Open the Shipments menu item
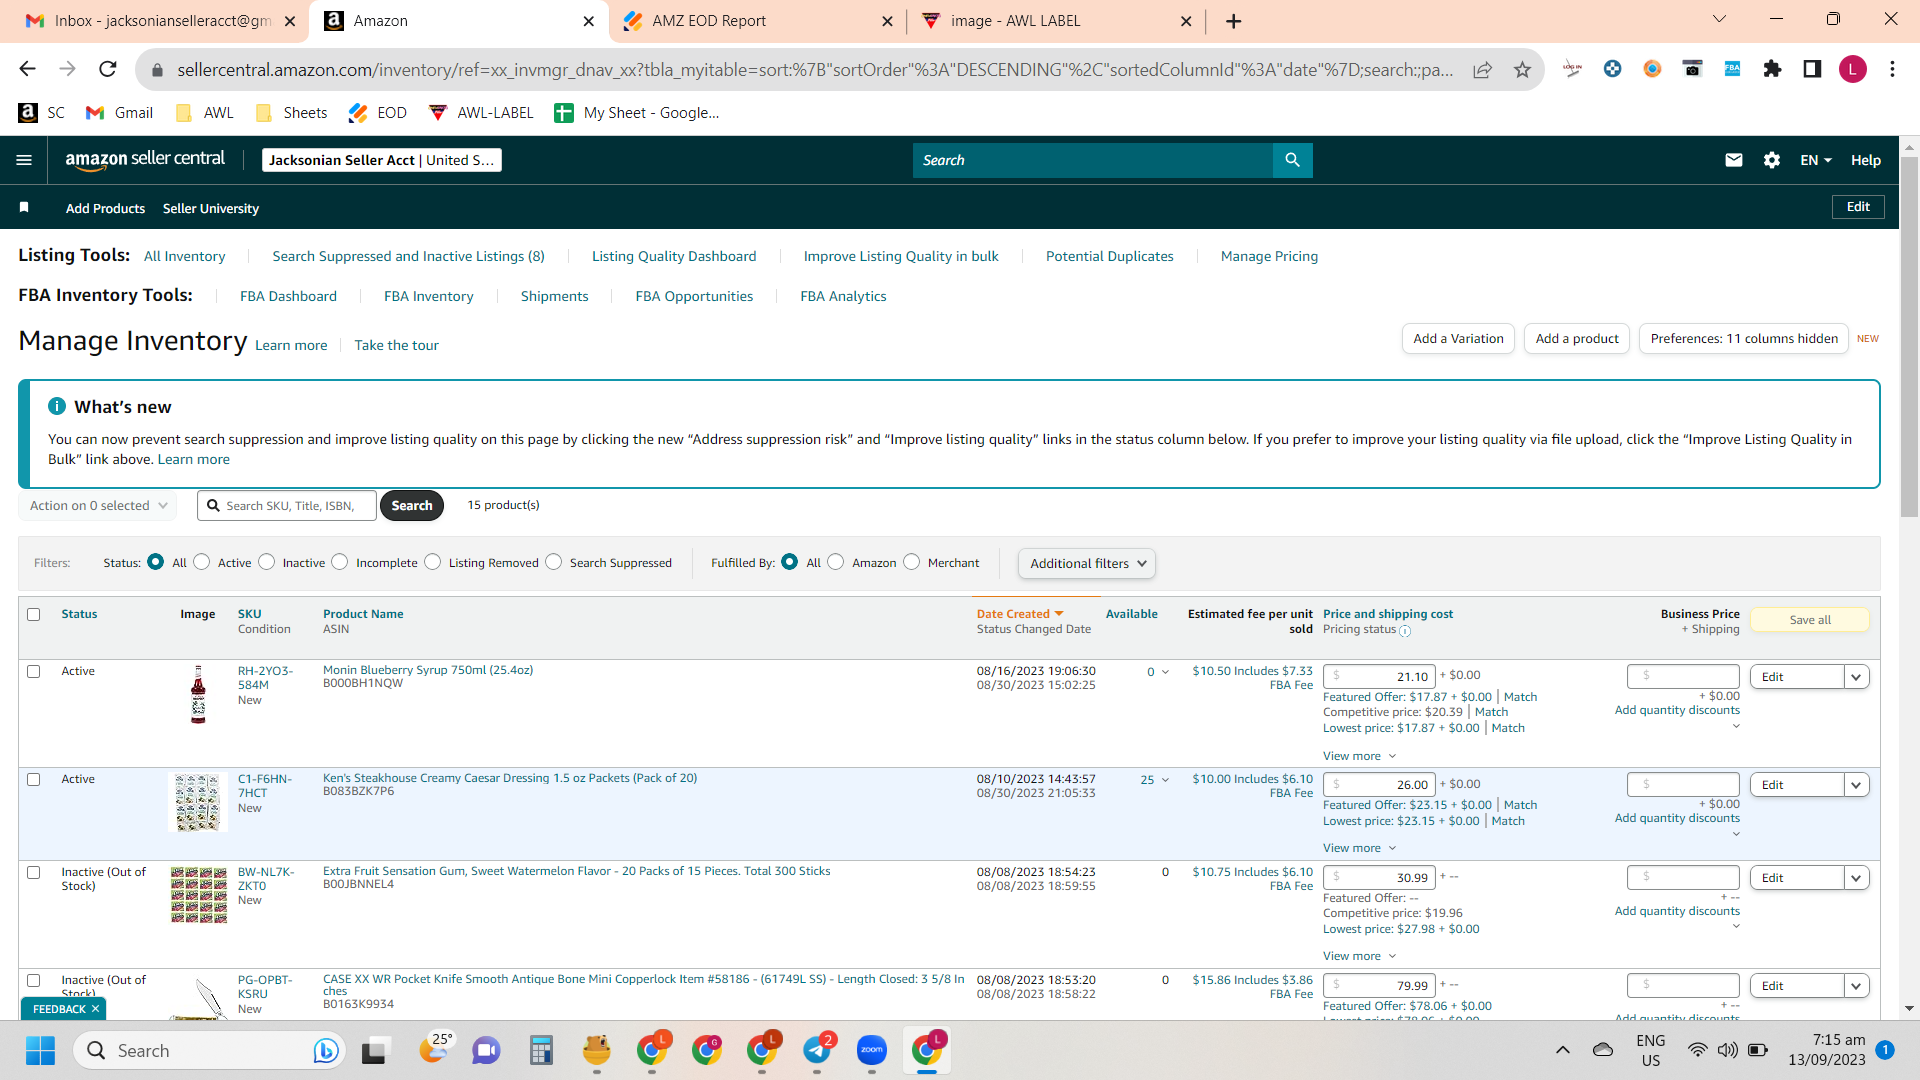 554,296
